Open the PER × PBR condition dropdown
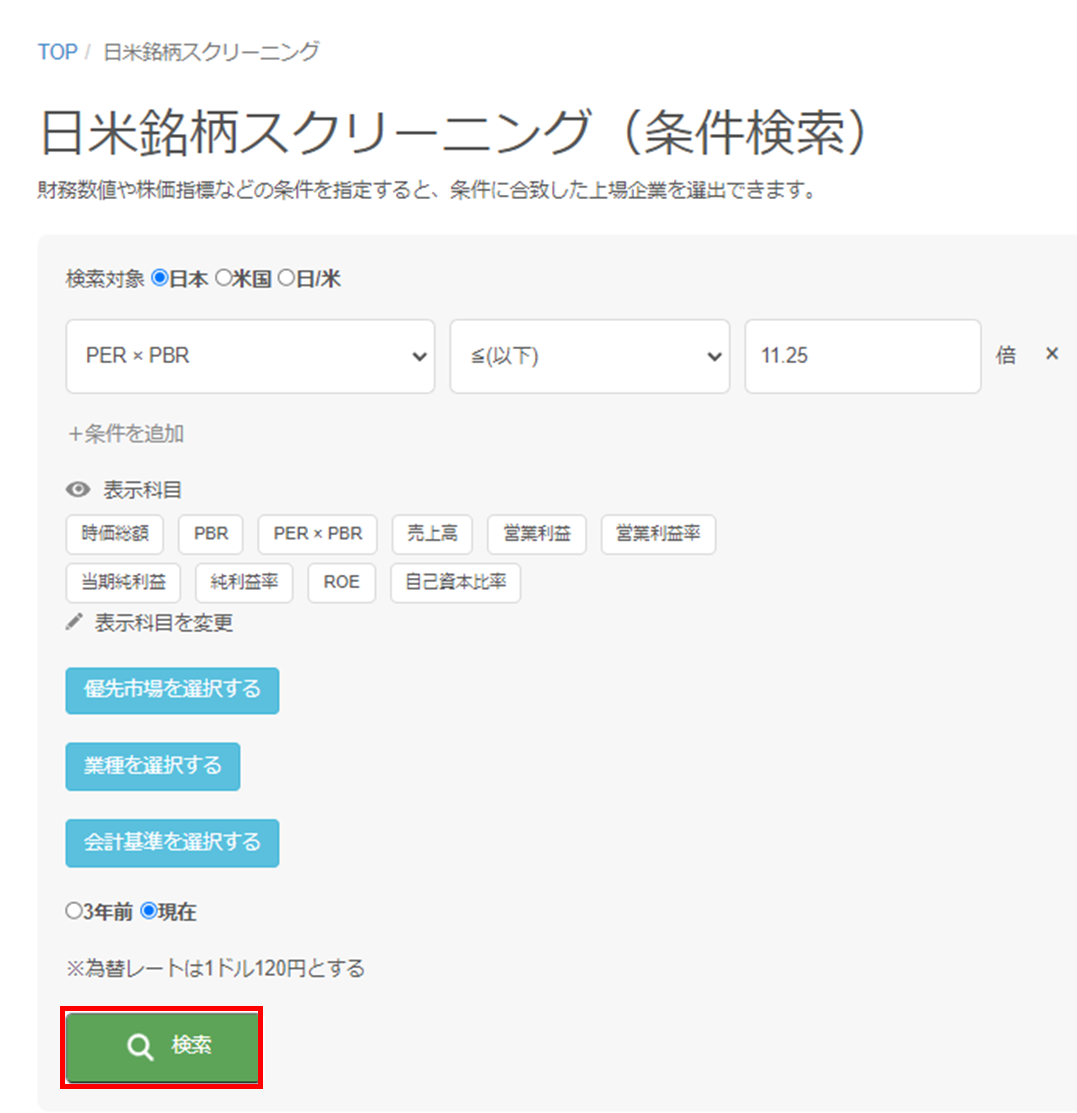 (251, 356)
